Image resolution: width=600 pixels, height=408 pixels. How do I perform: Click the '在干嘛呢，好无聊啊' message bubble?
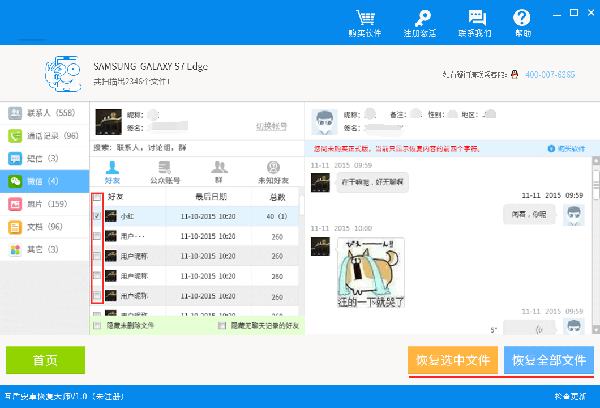tap(372, 182)
